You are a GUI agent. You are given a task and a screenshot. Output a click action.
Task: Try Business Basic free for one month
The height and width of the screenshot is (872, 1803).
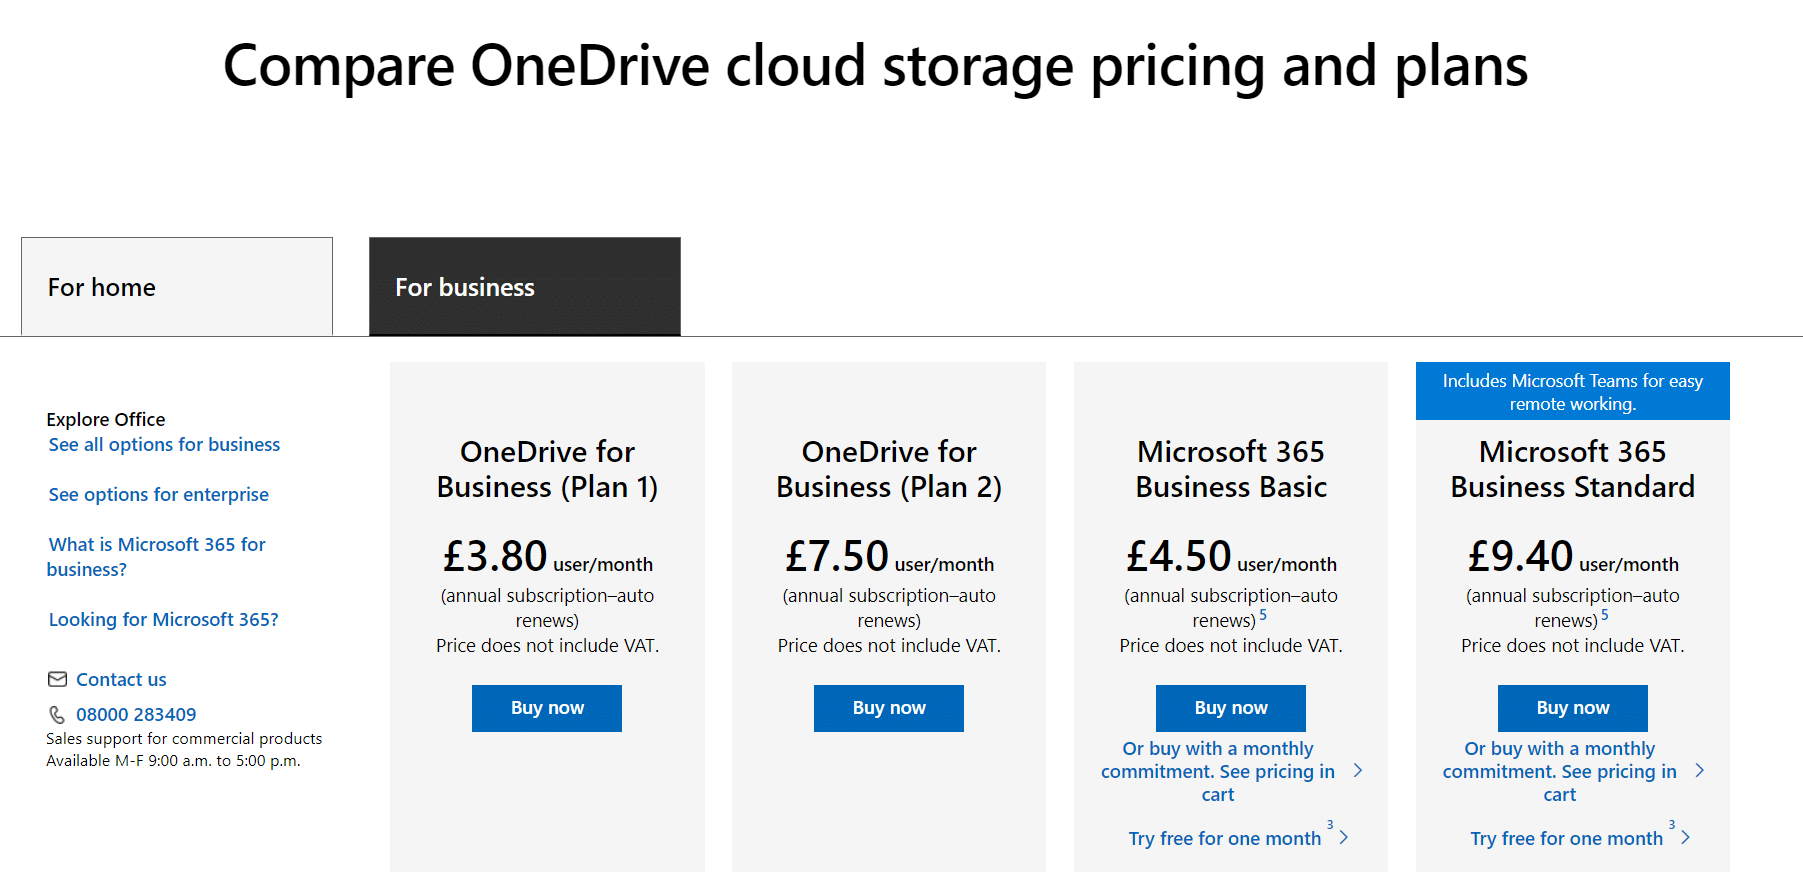pyautogui.click(x=1225, y=838)
